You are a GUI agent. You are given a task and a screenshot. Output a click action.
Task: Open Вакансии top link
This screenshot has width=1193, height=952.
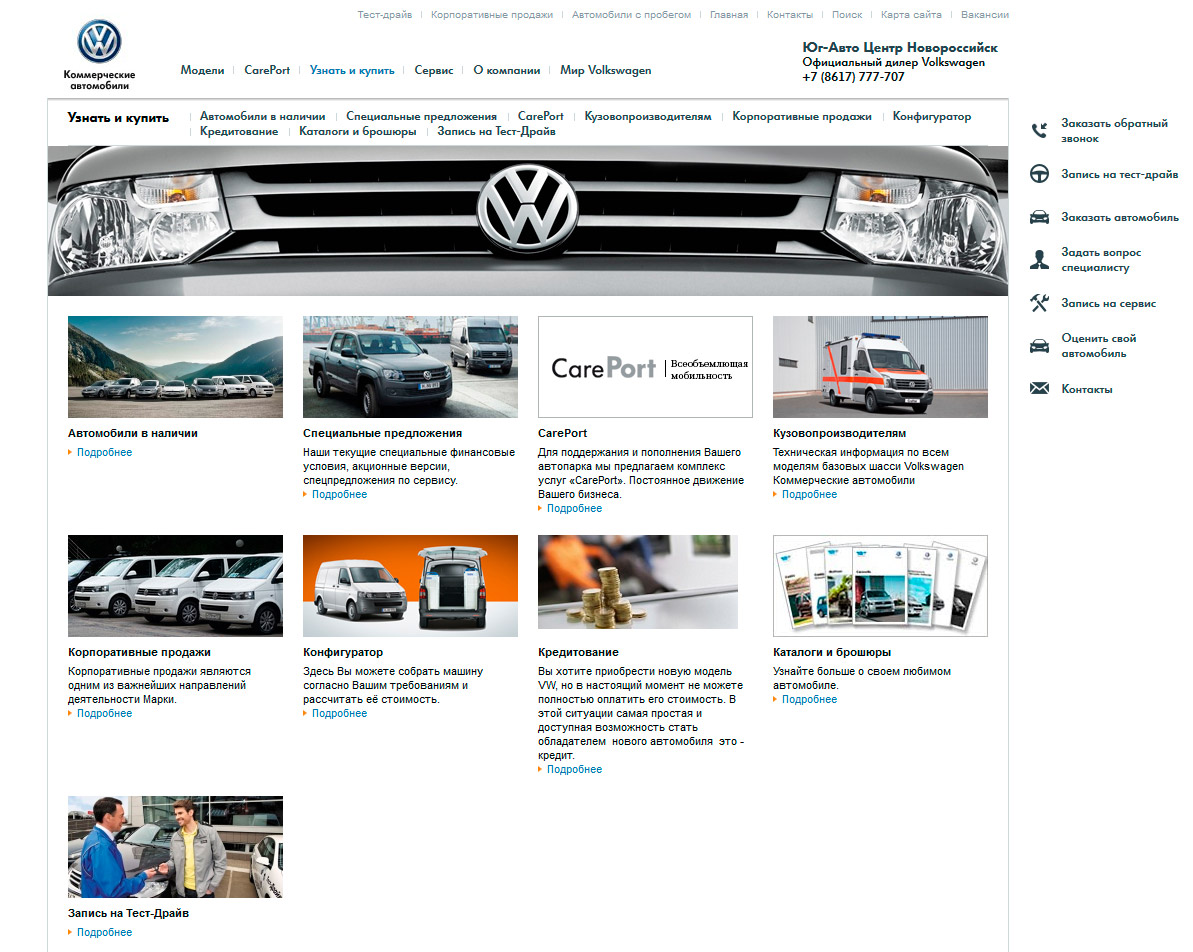[985, 14]
